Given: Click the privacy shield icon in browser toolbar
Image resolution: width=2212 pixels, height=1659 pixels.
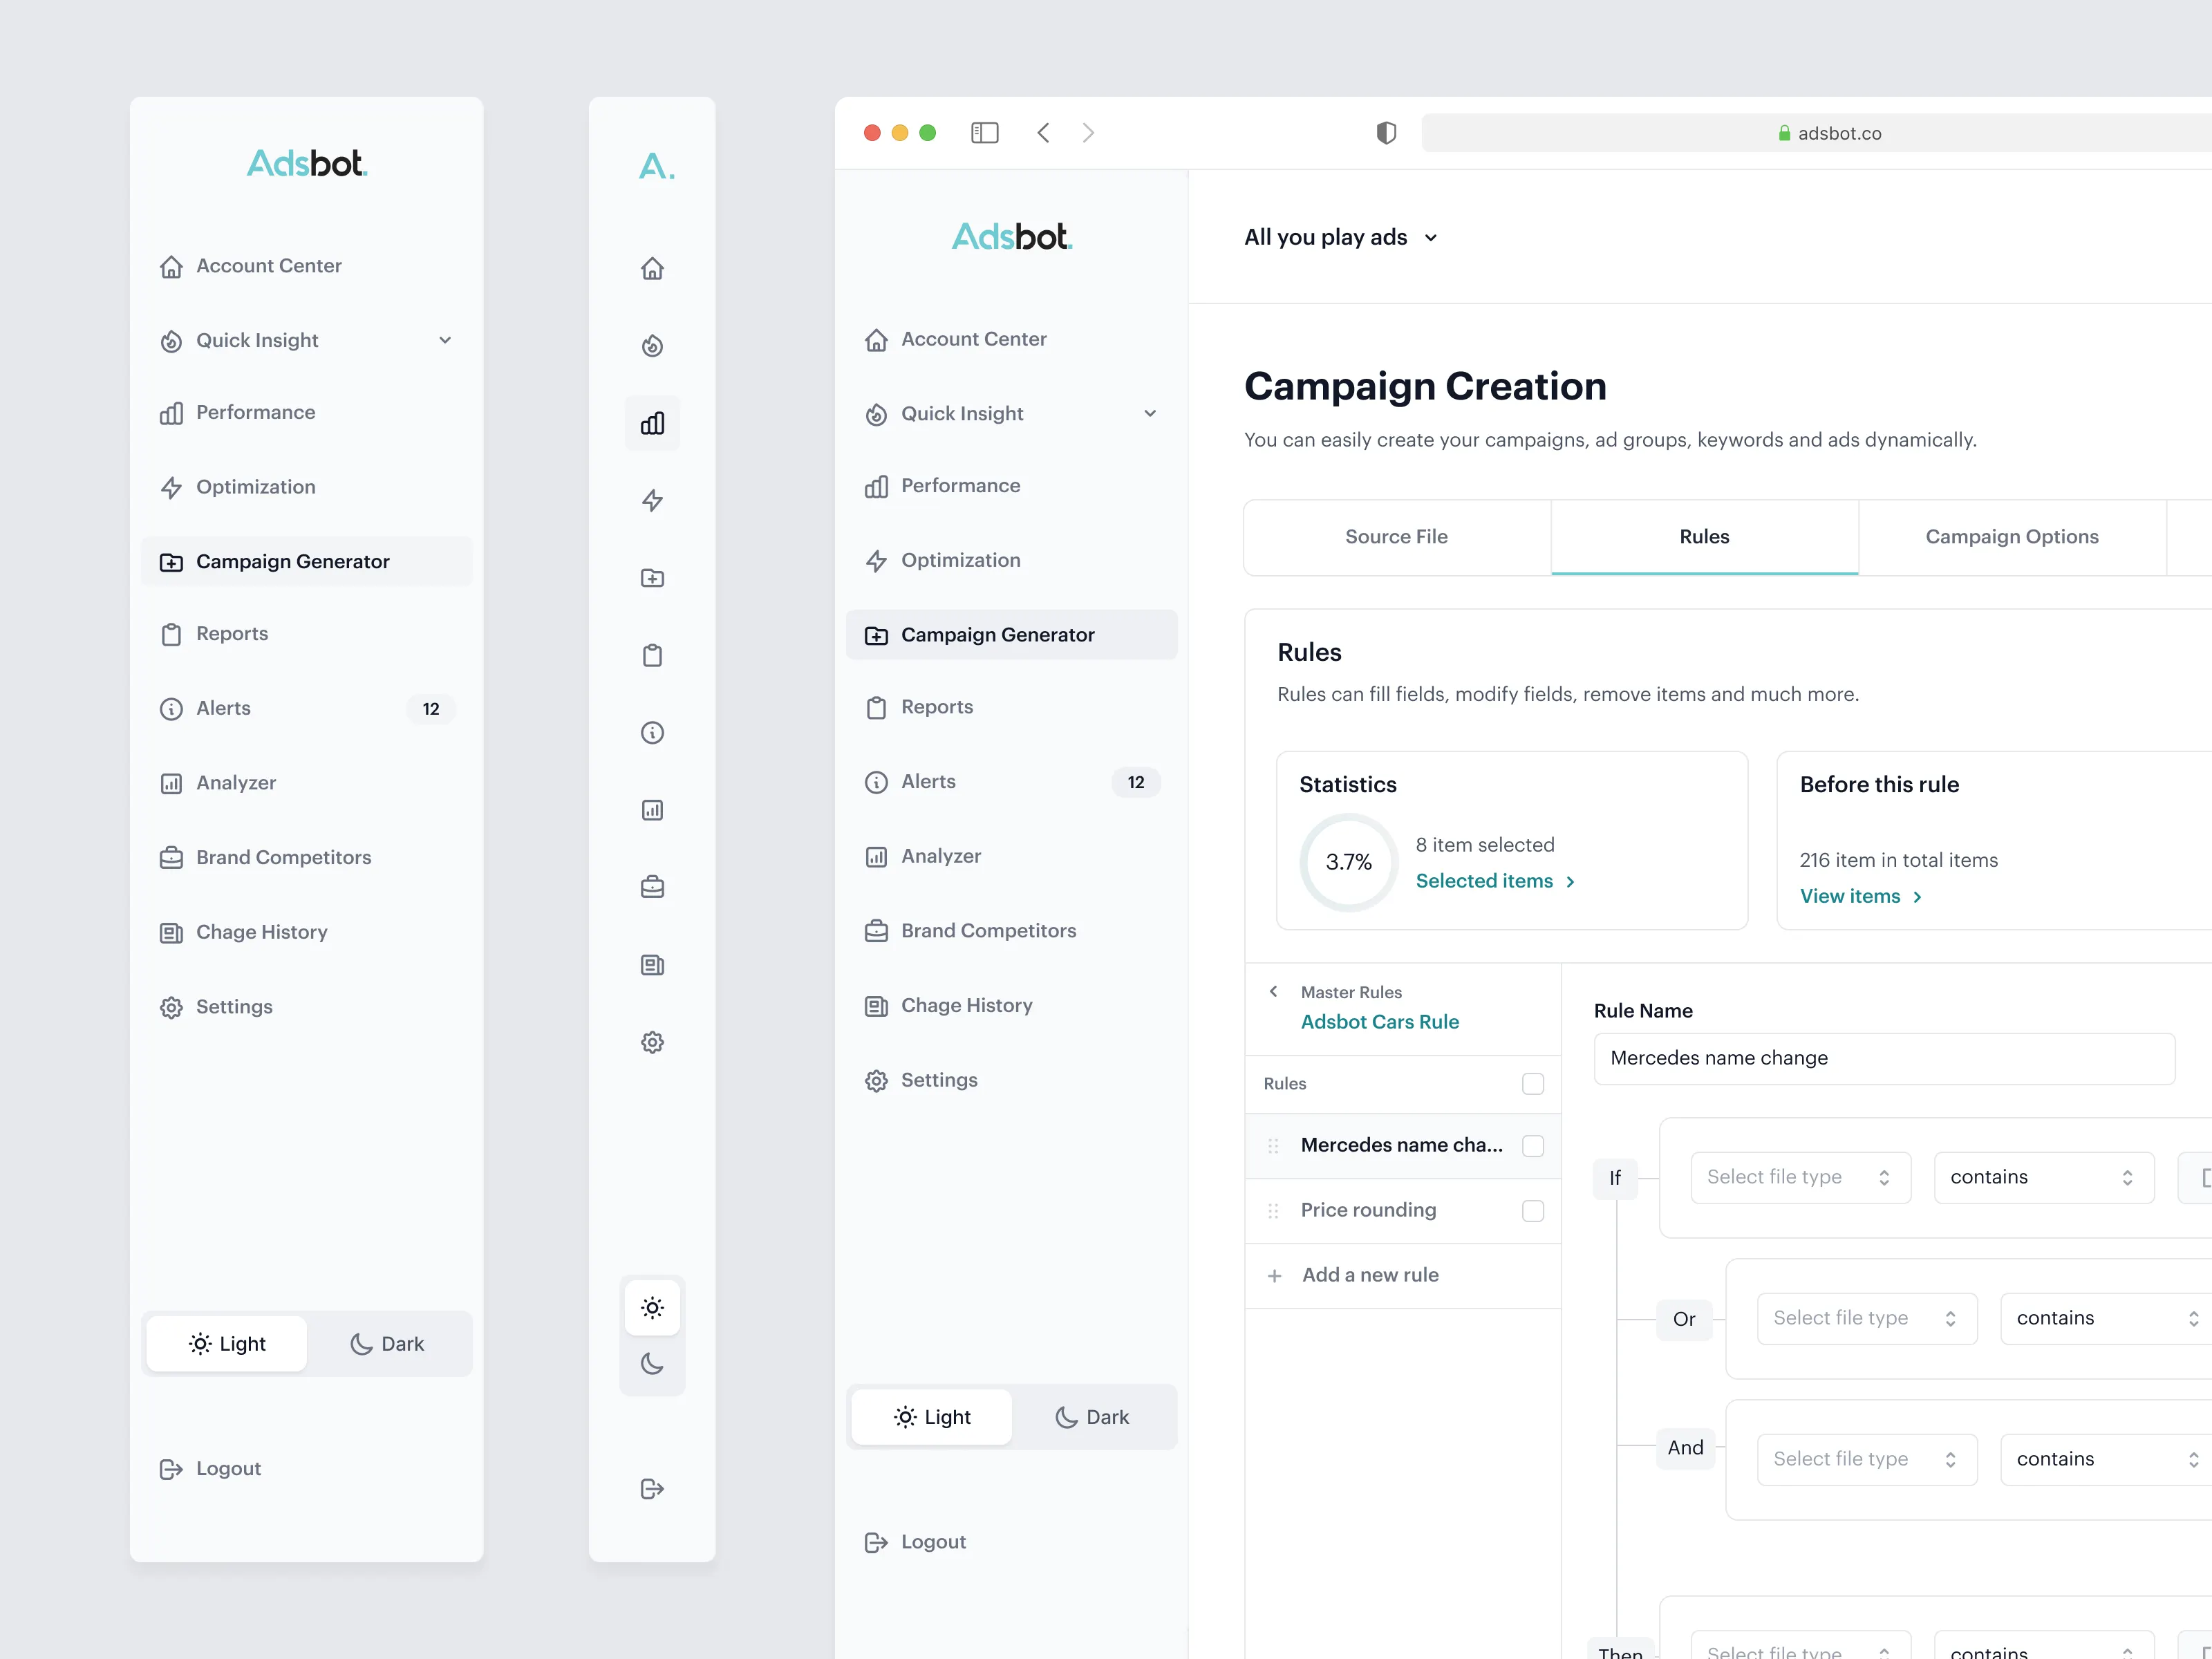Looking at the screenshot, I should (1386, 133).
